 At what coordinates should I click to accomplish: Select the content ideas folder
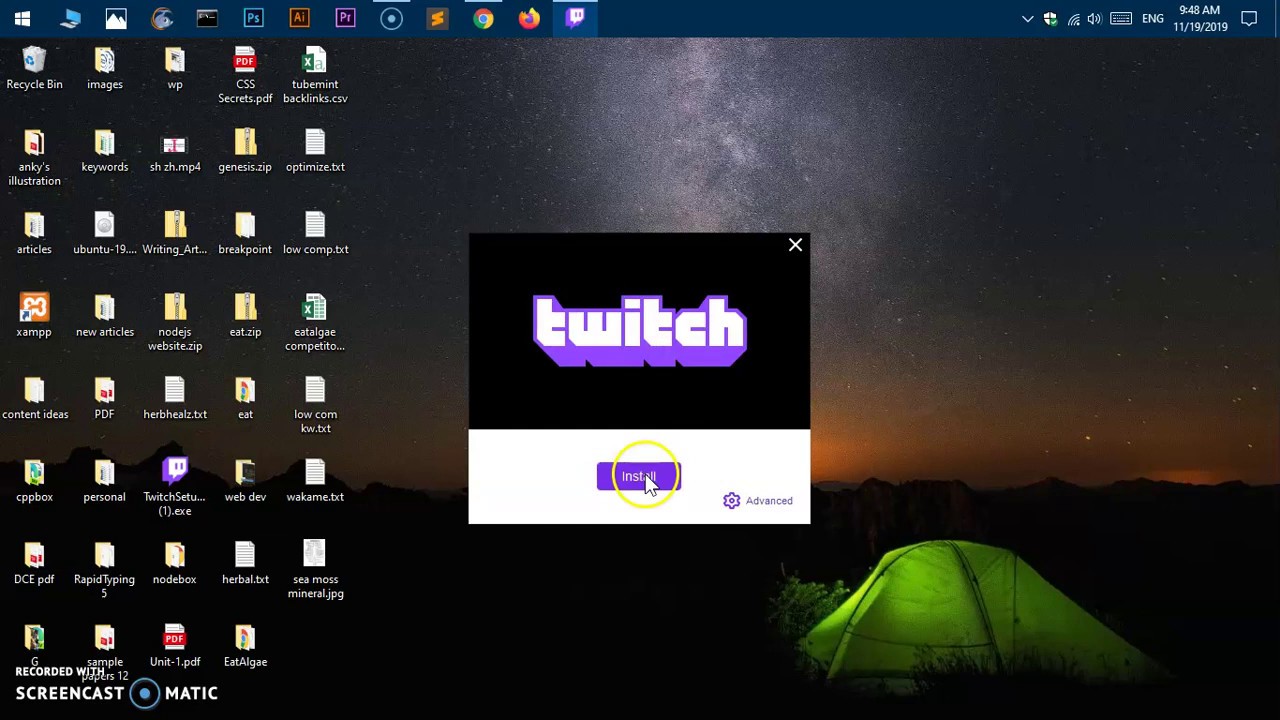[x=34, y=398]
